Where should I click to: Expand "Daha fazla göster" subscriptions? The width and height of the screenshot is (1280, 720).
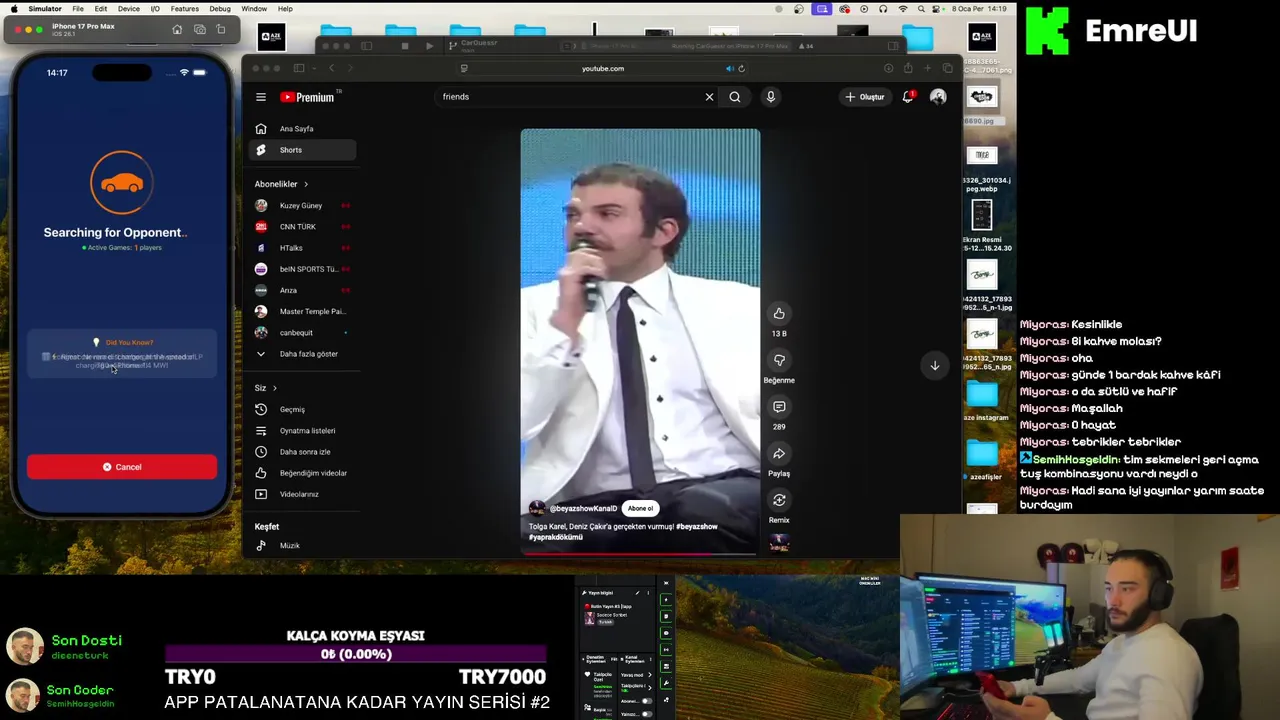point(302,354)
